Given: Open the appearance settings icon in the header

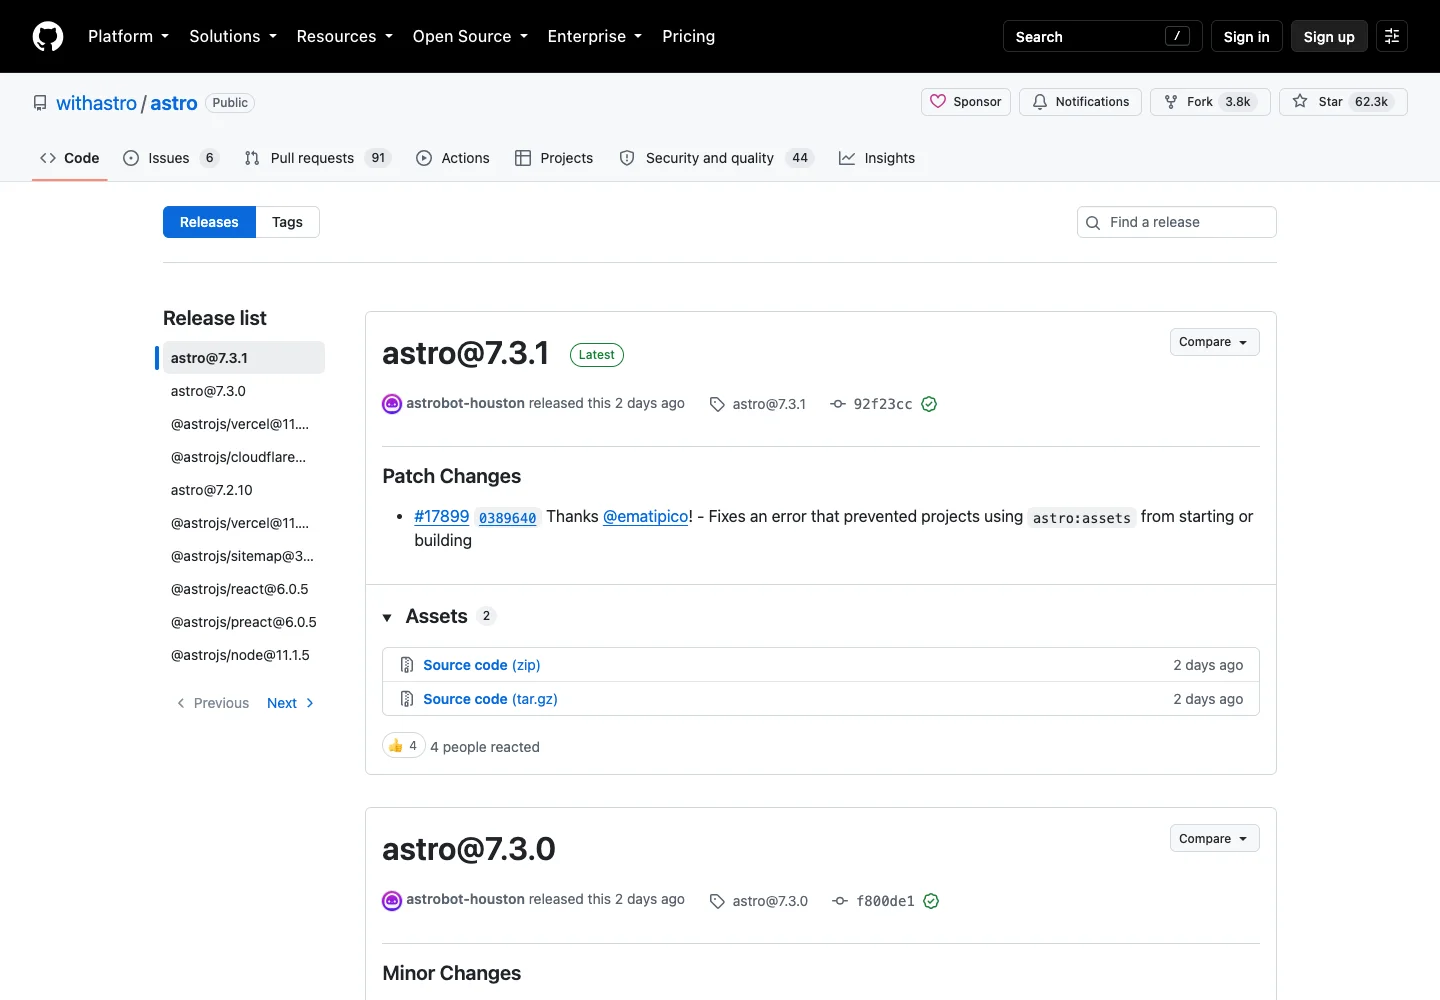Looking at the screenshot, I should pos(1392,36).
